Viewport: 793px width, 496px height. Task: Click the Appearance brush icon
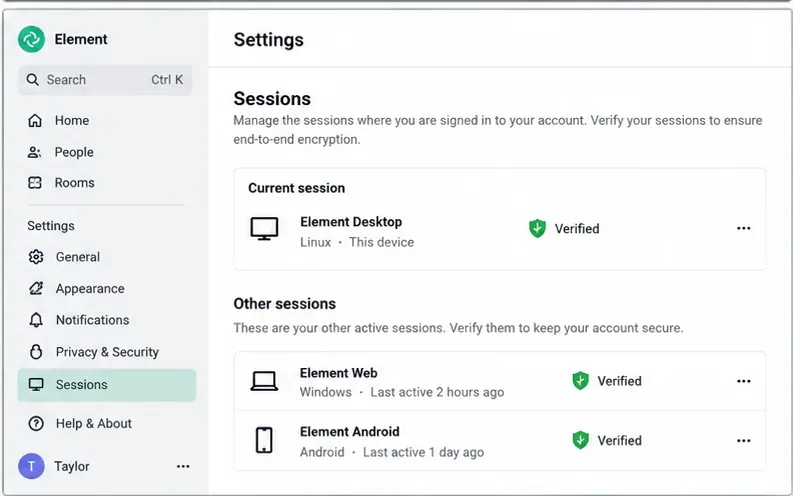point(36,288)
